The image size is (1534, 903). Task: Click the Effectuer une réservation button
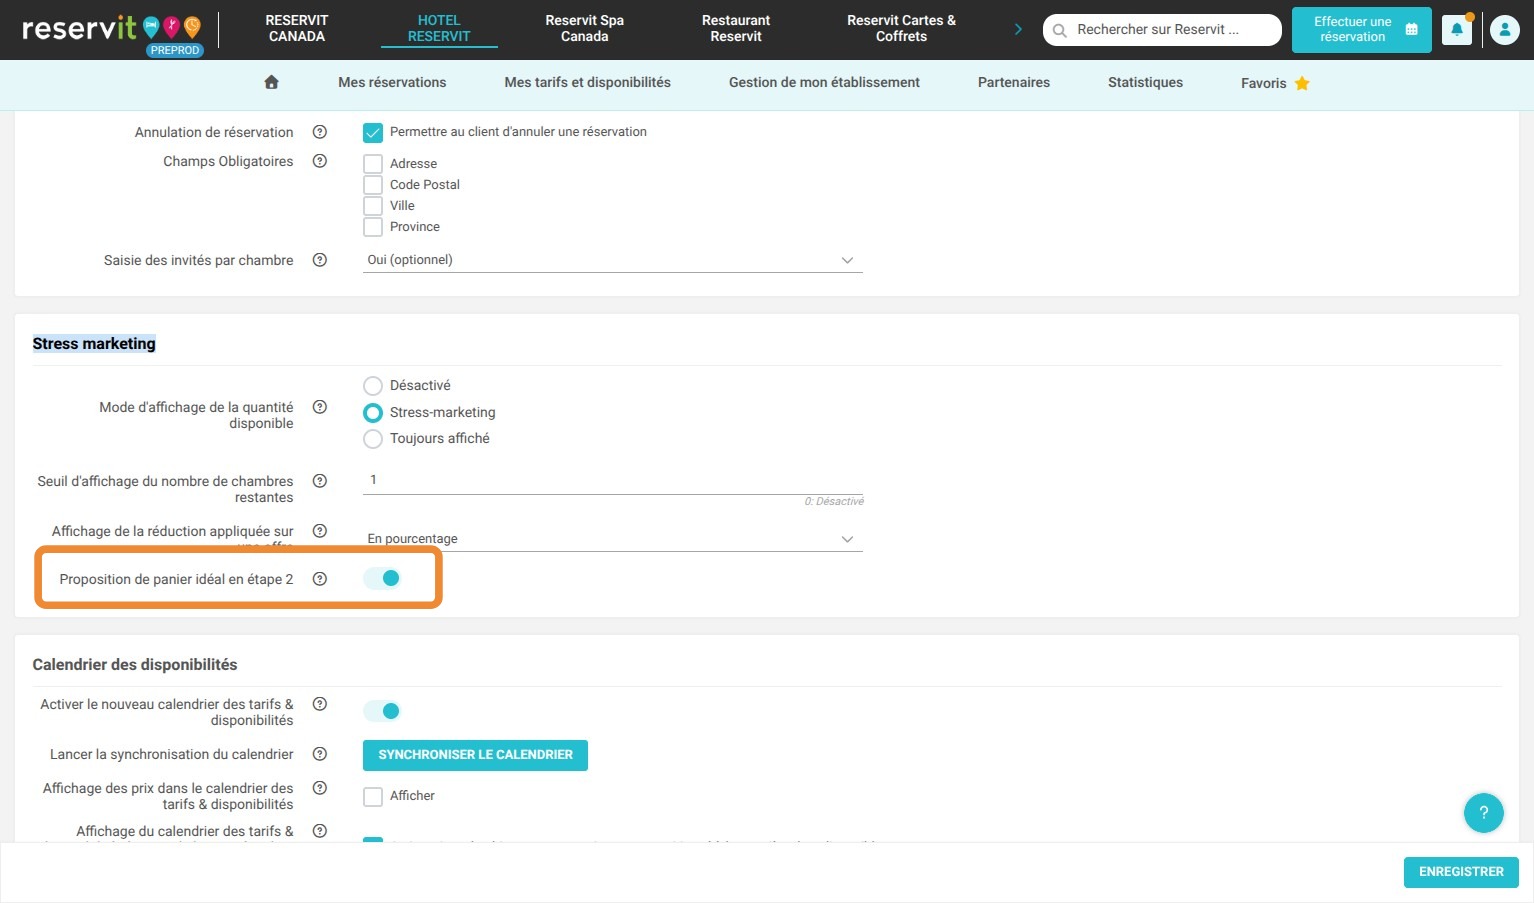tap(1361, 30)
